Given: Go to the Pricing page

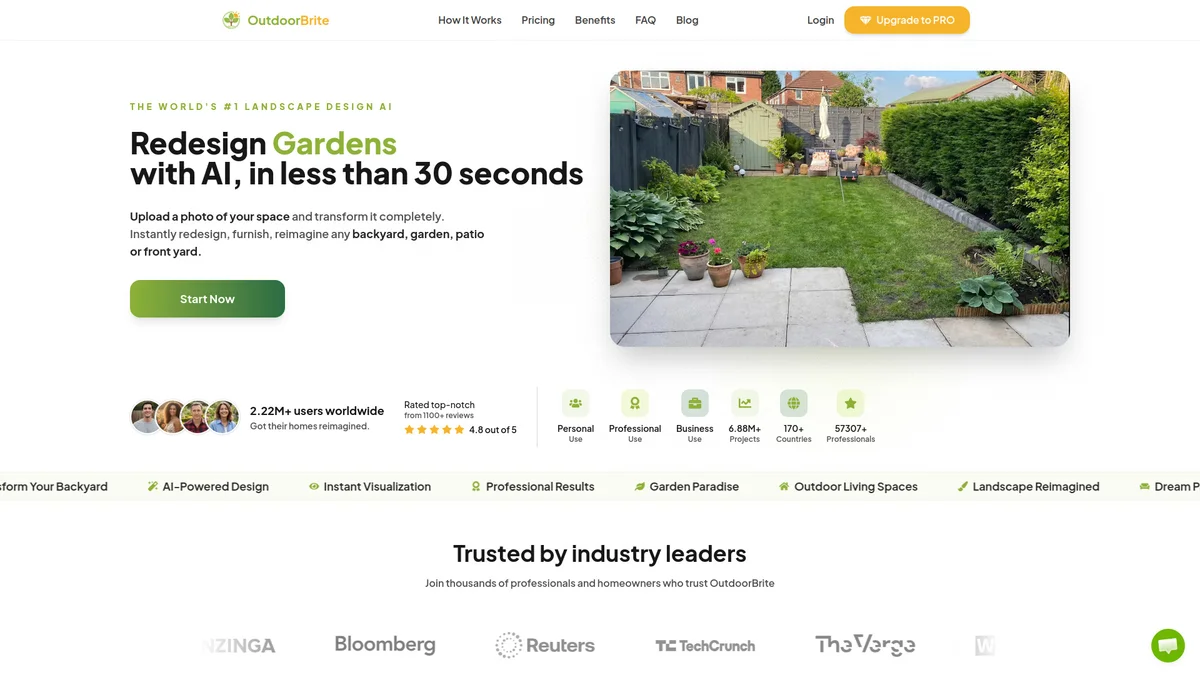Looking at the screenshot, I should [x=538, y=20].
